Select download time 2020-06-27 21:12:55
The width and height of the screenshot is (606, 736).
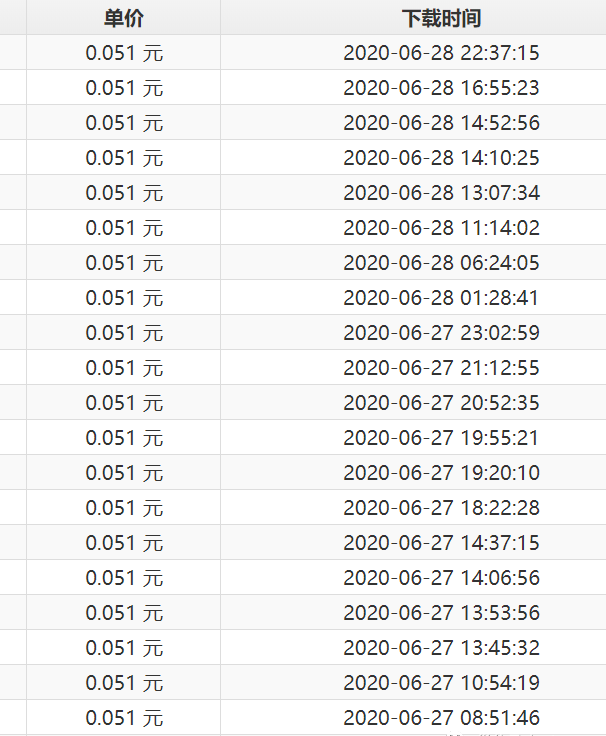tap(441, 368)
